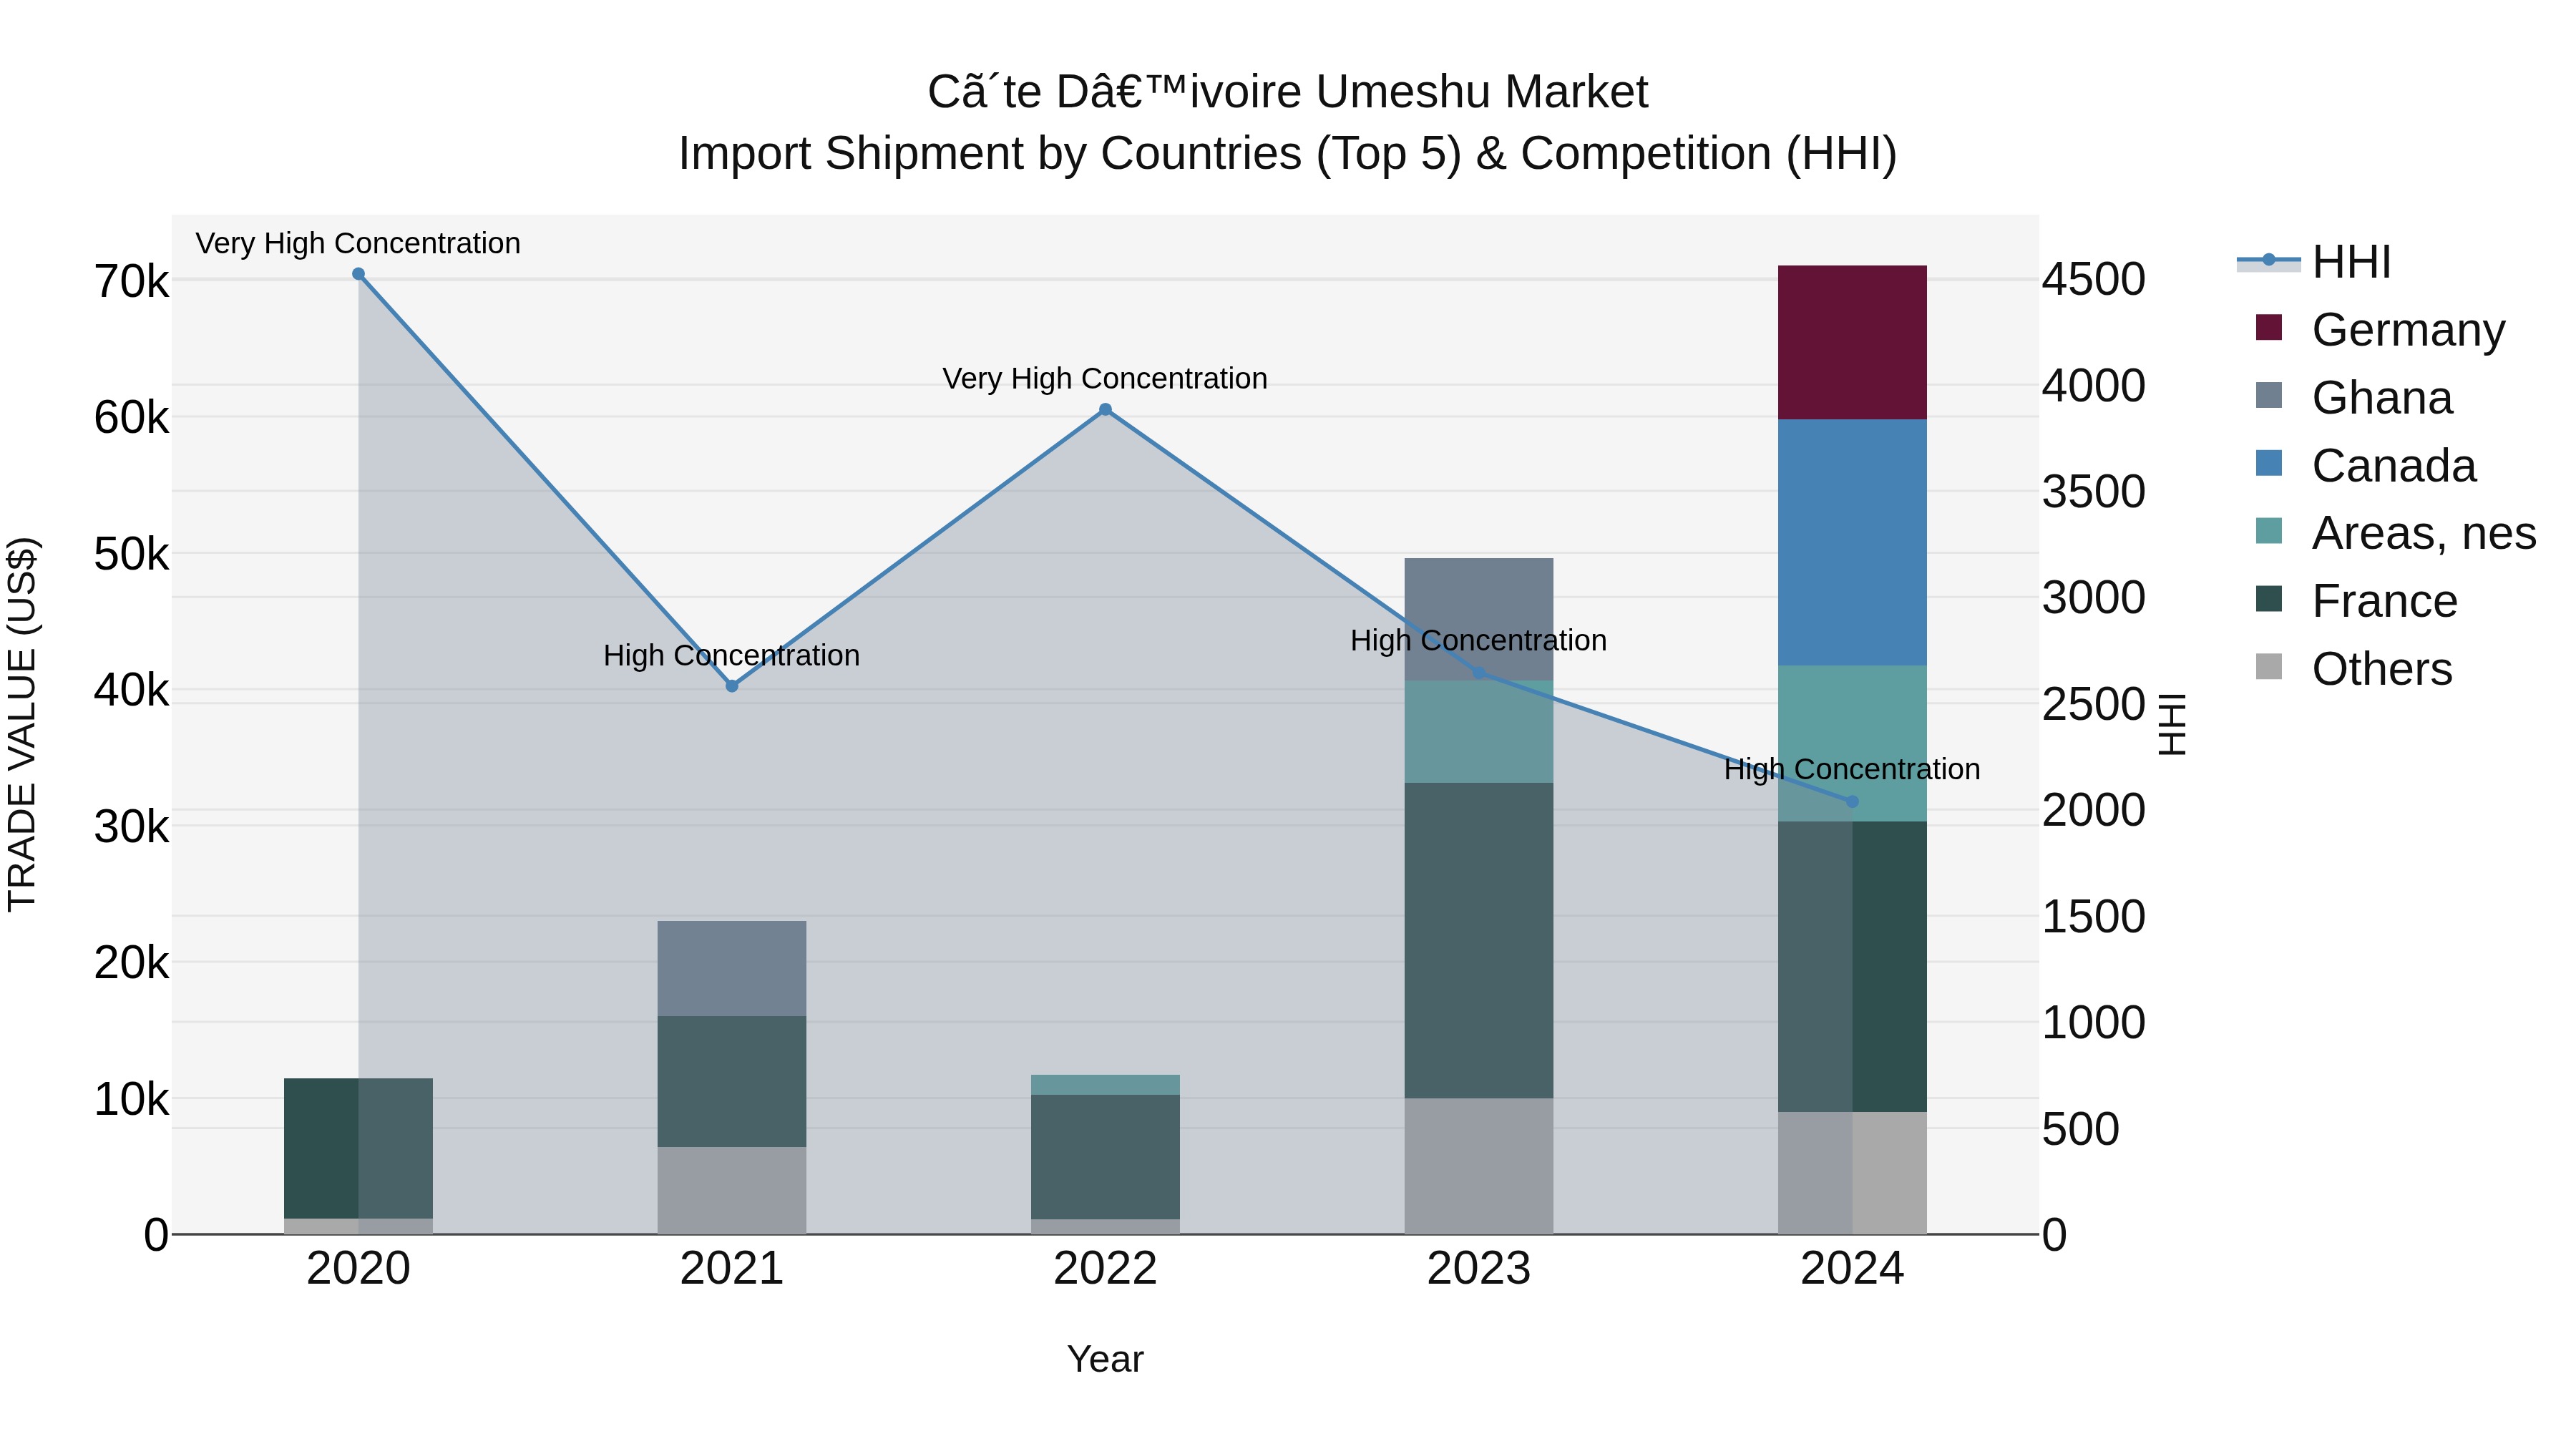Image resolution: width=2576 pixels, height=1449 pixels.
Task: Click the Umeshu Market chart title line
Action: (1288, 92)
